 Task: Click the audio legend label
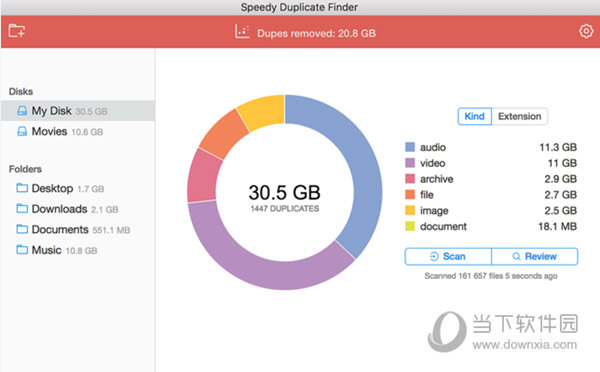(433, 147)
